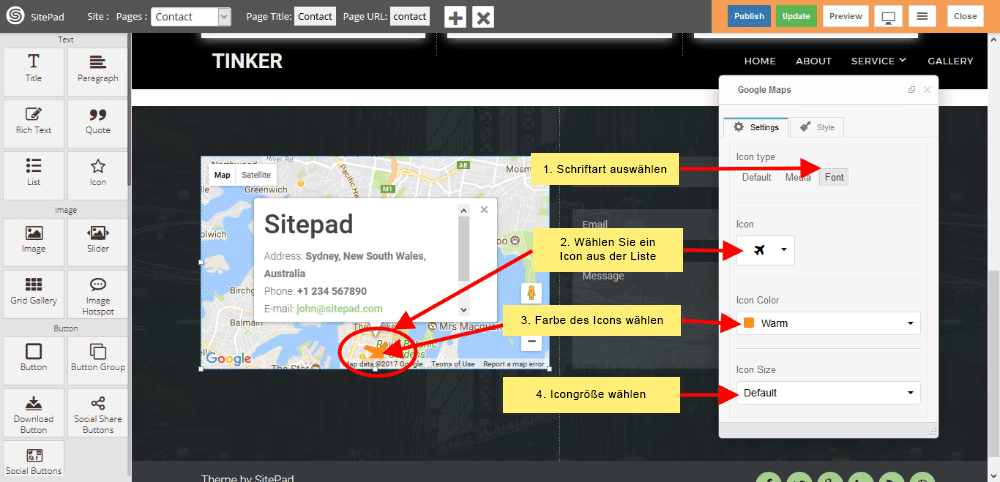Click the Terms of Use map link
1000x482 pixels.
[x=453, y=364]
